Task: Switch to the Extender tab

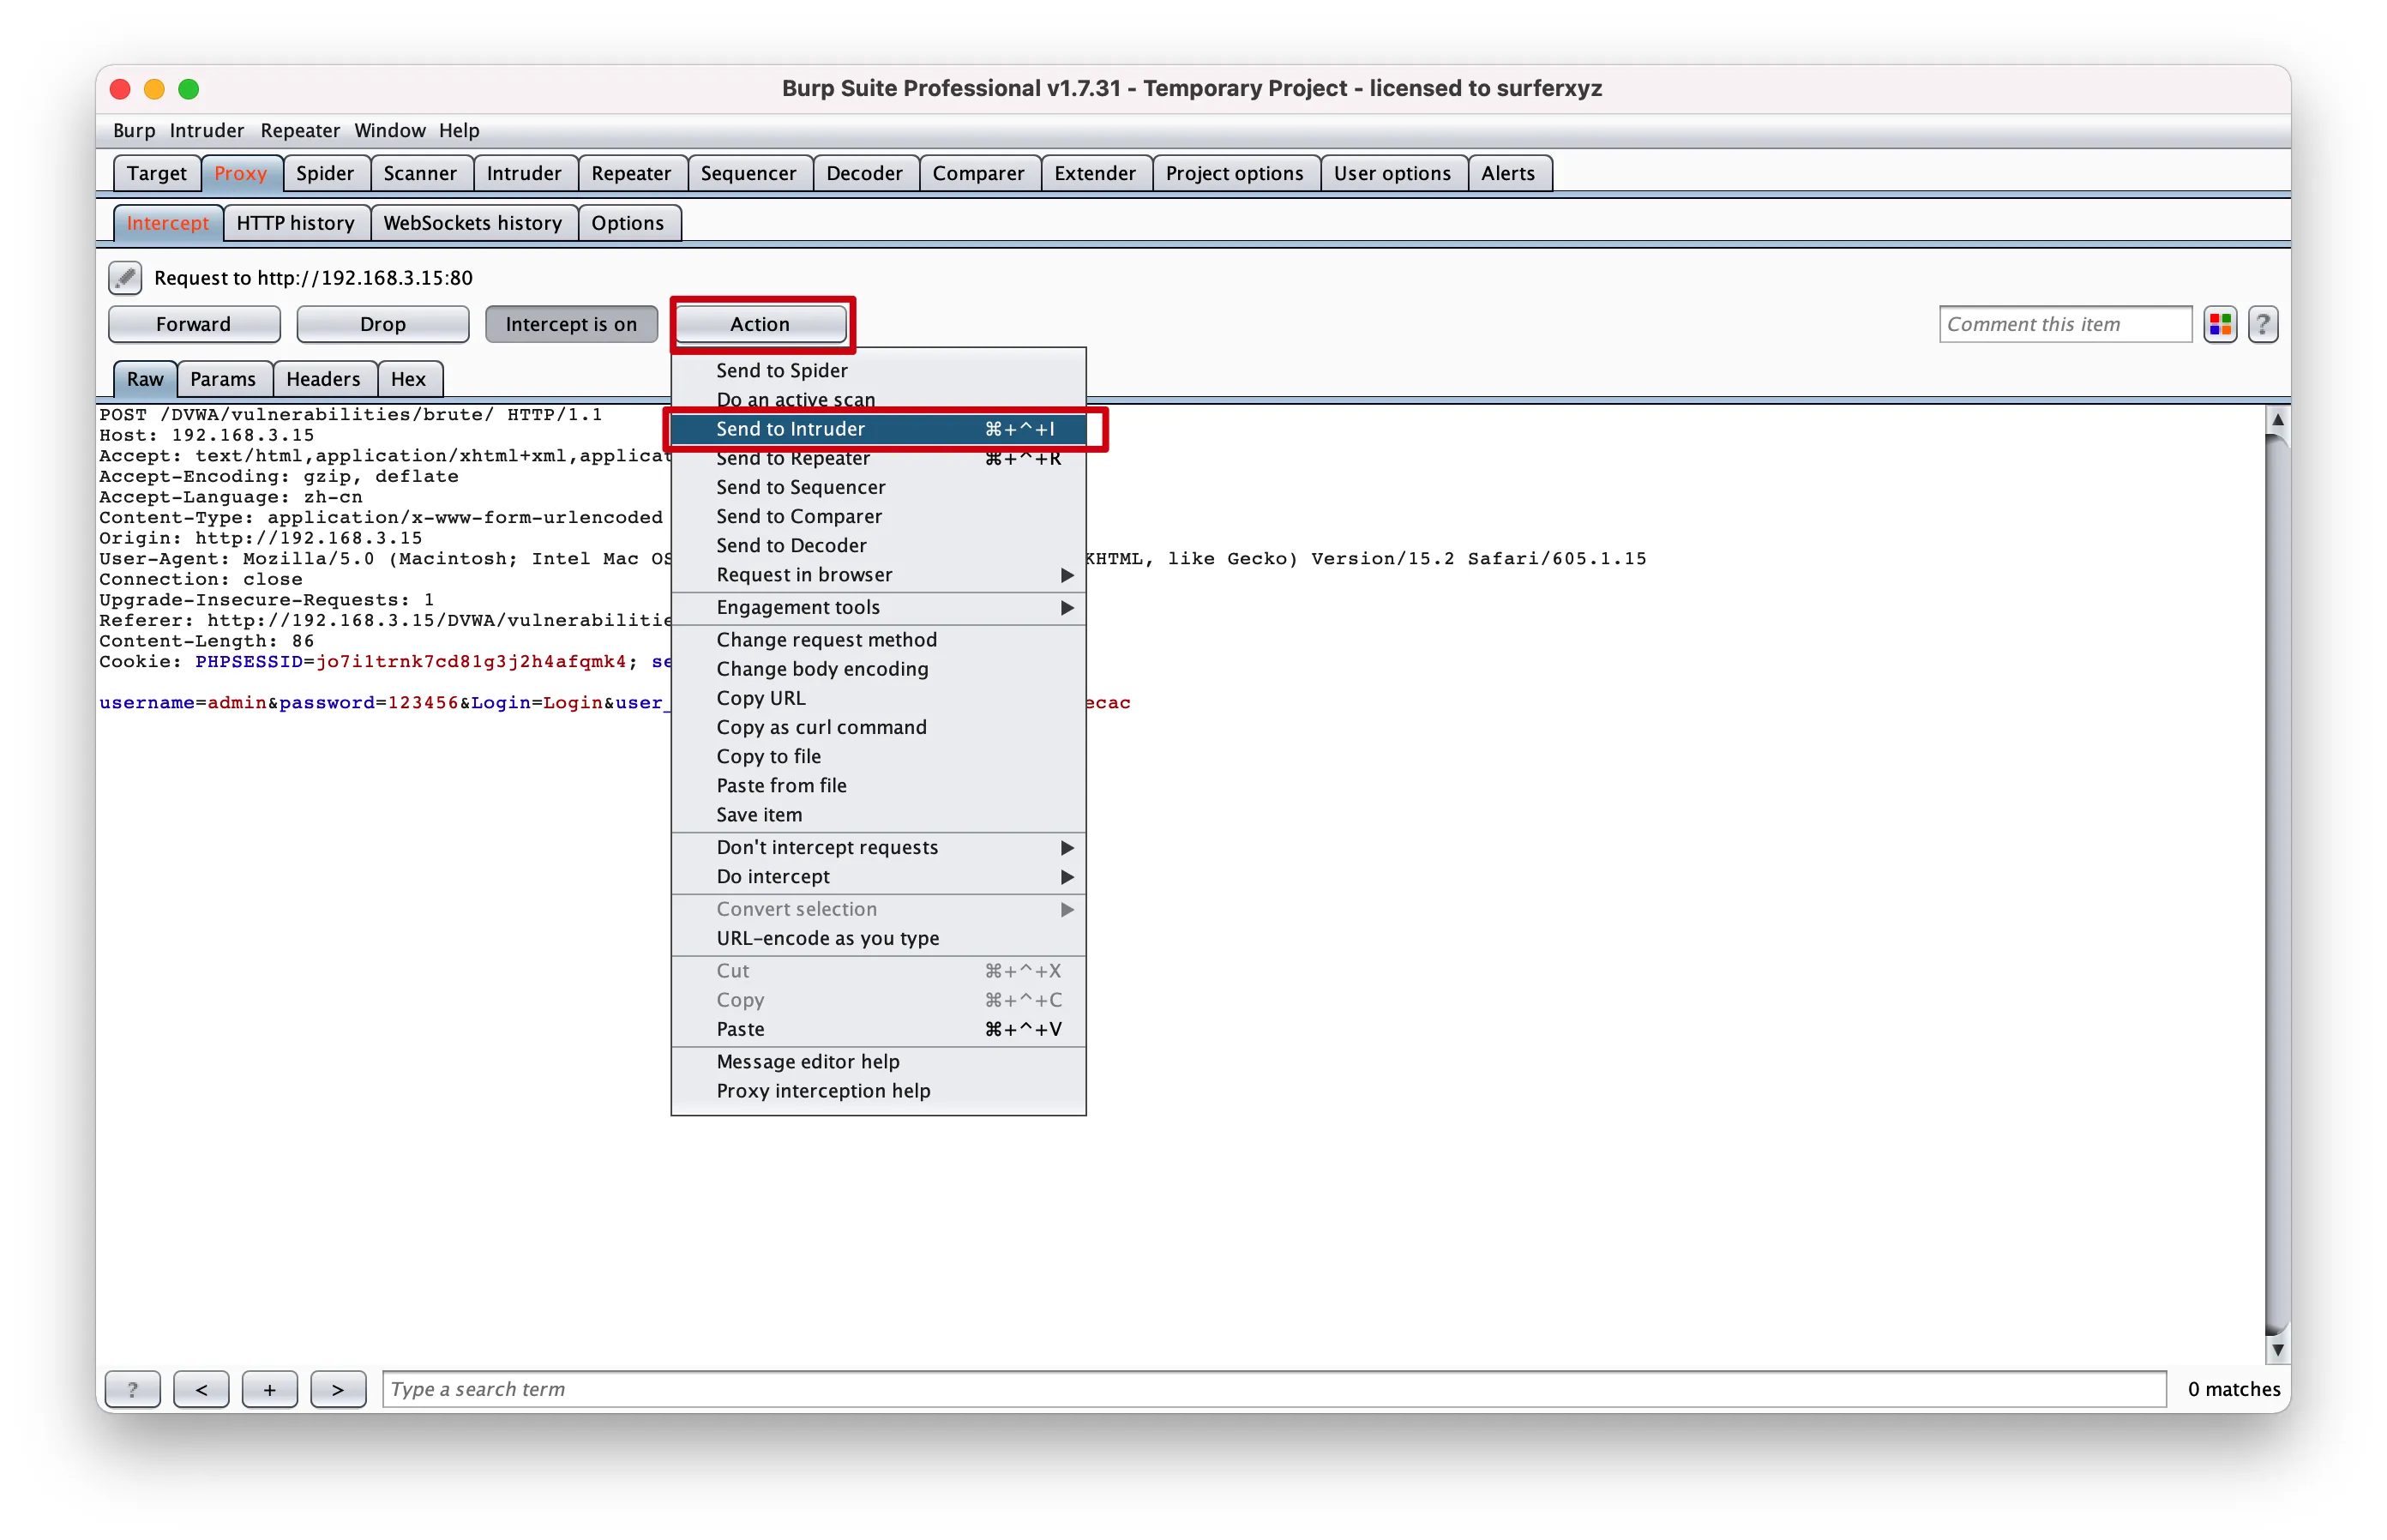Action: (1095, 173)
